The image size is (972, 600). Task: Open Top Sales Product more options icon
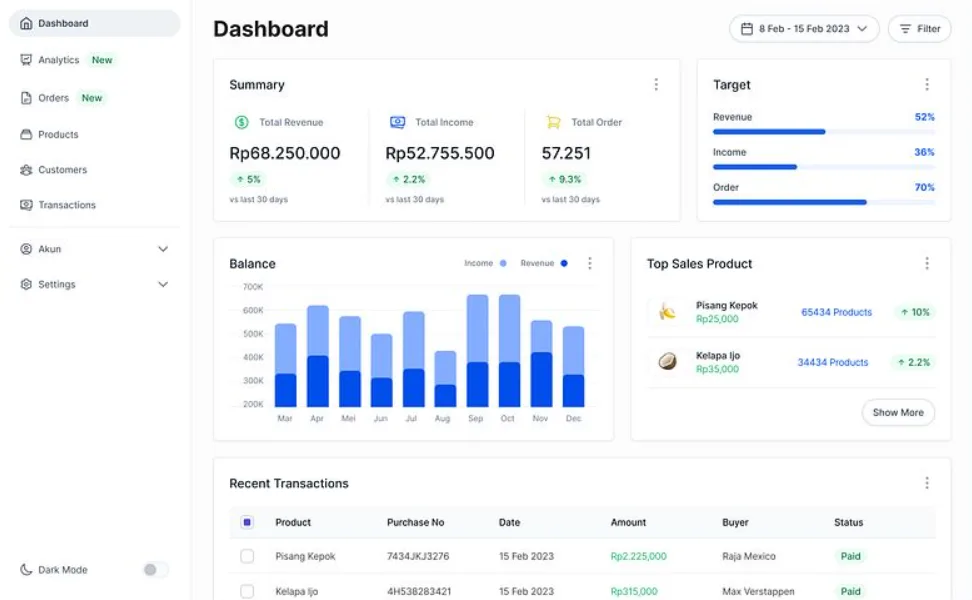click(927, 264)
